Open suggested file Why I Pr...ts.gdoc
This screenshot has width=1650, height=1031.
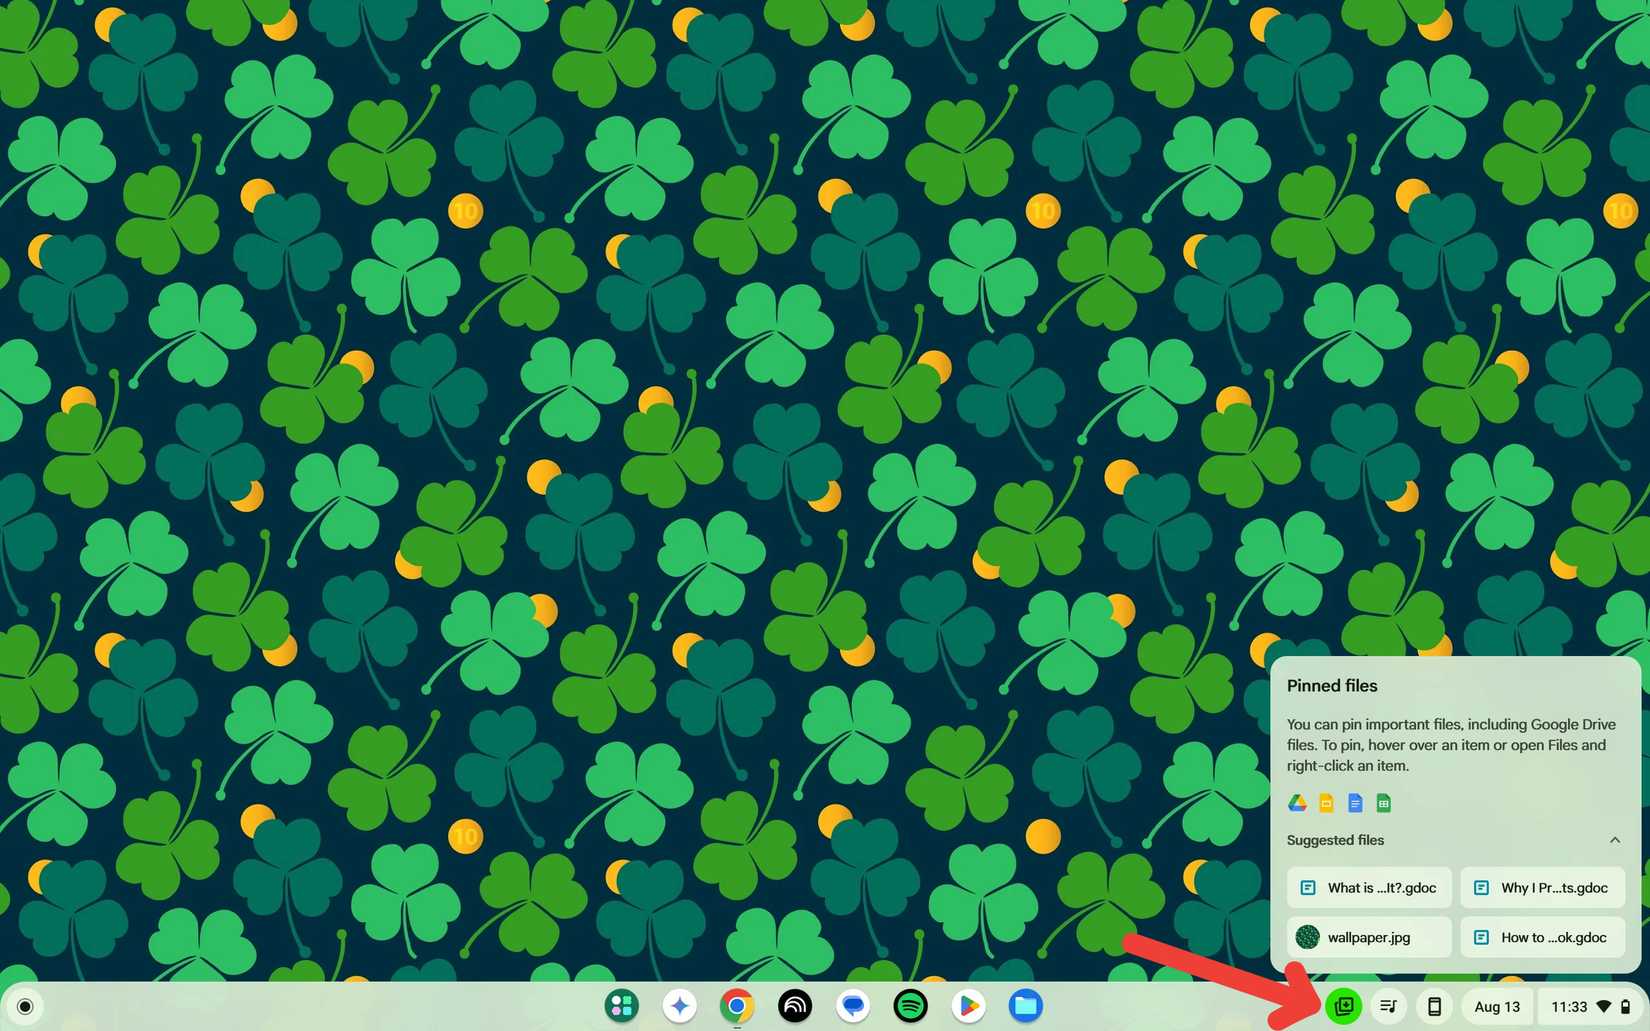point(1542,888)
